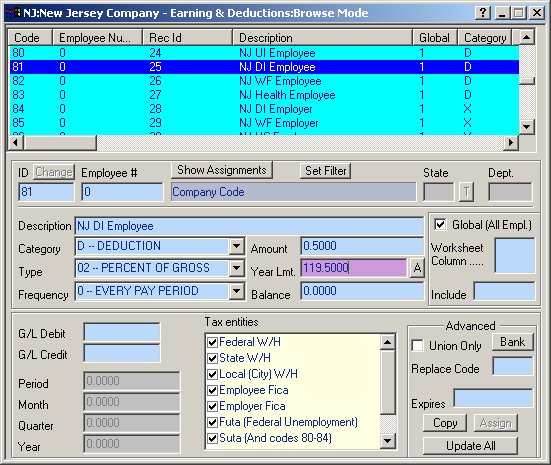Sort by the Description column header
The image size is (551, 465).
[x=322, y=38]
